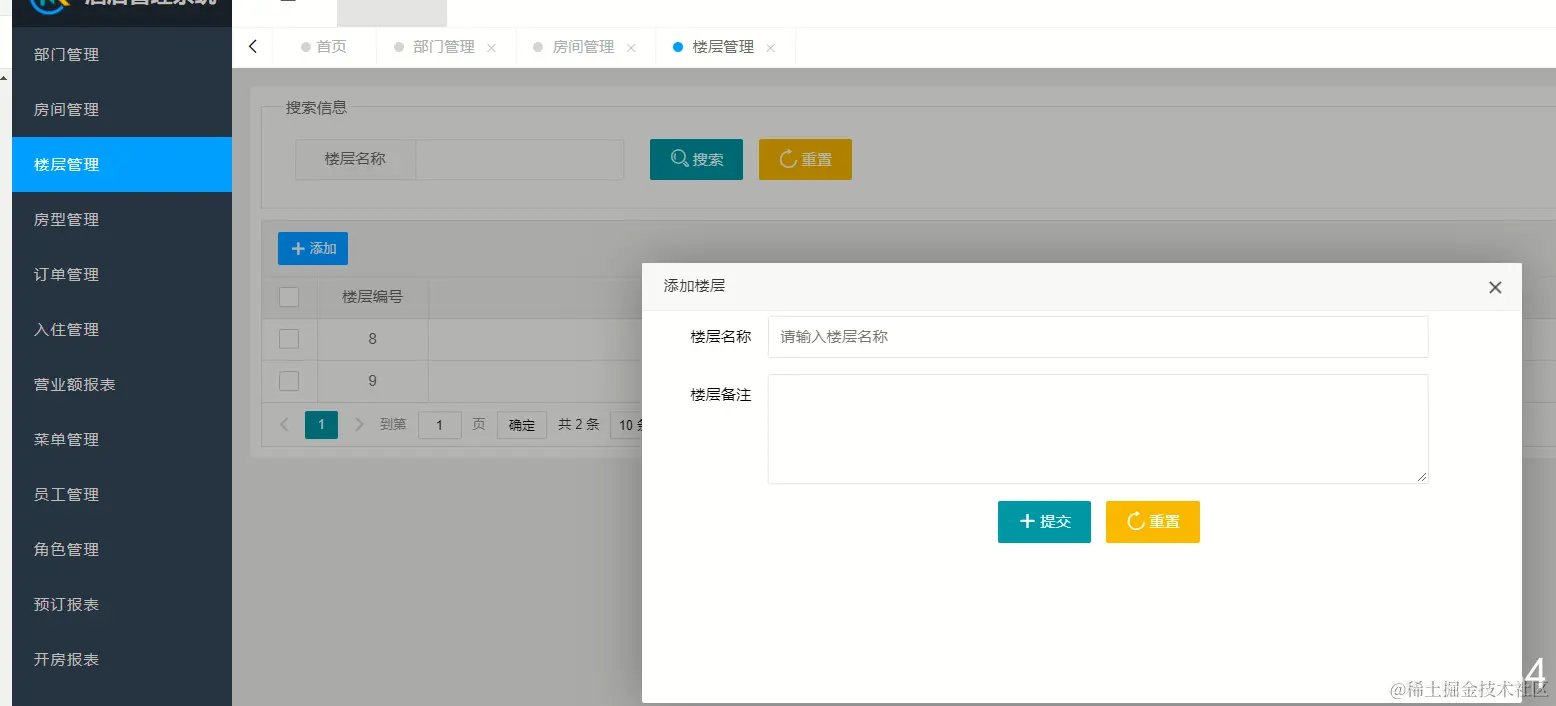The height and width of the screenshot is (706, 1556).
Task: Open 房间管理 in the sidebar
Action: click(x=122, y=110)
